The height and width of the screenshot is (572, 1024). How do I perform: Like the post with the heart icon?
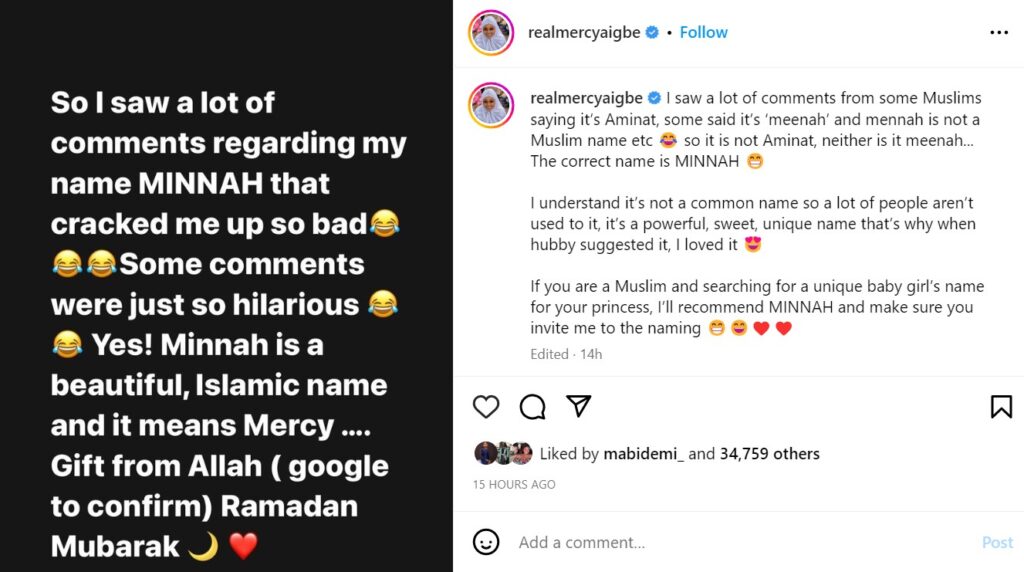(x=486, y=406)
